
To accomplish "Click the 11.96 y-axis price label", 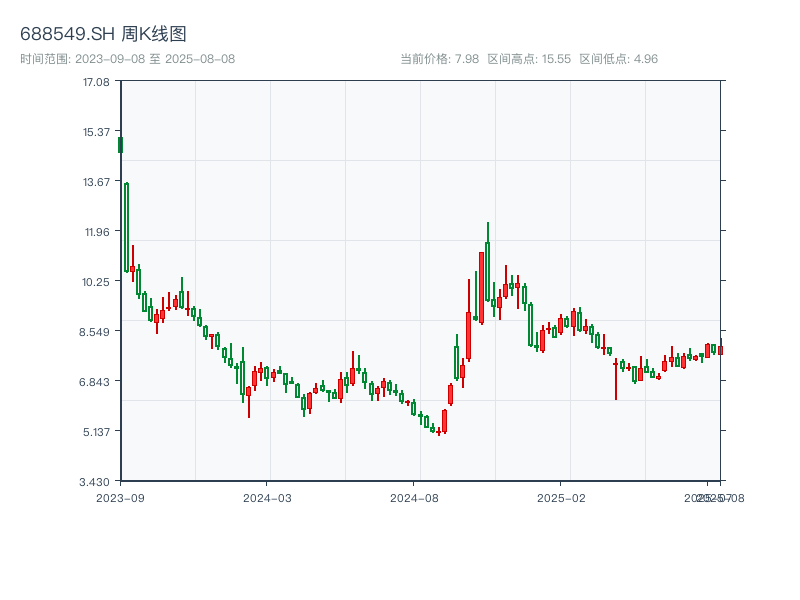I will pos(96,231).
